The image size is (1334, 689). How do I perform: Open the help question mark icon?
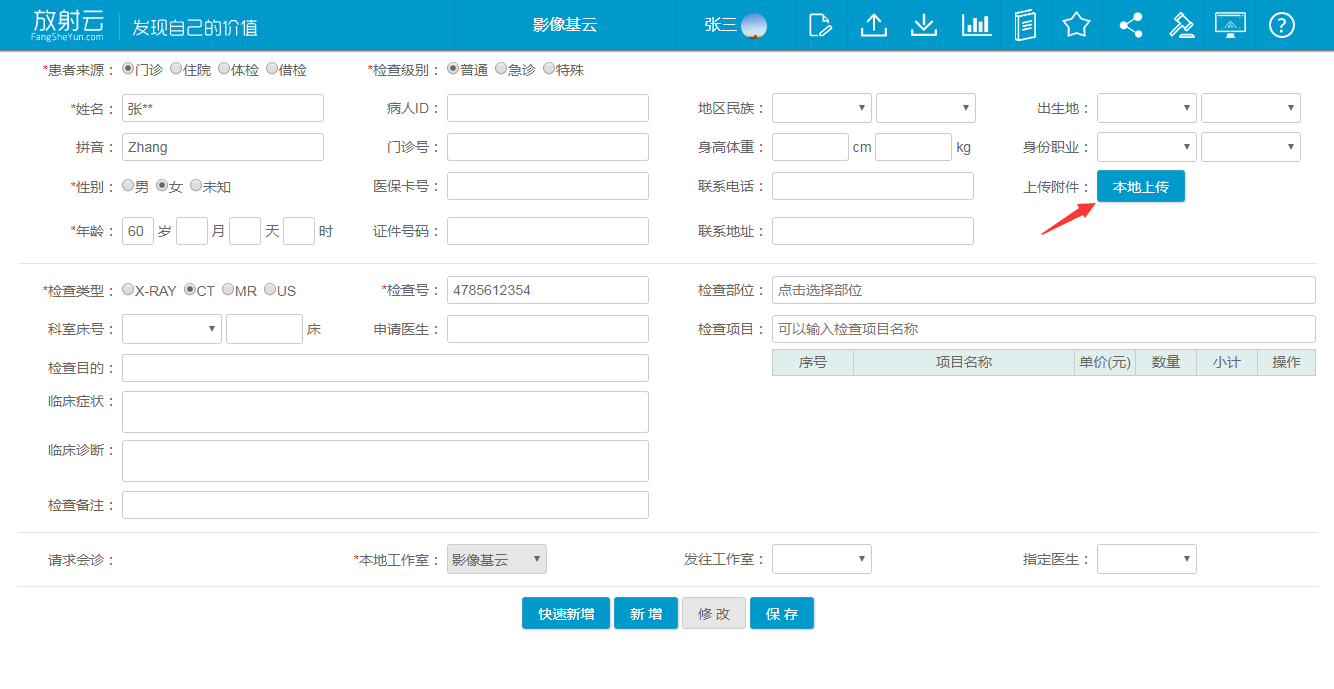point(1281,25)
